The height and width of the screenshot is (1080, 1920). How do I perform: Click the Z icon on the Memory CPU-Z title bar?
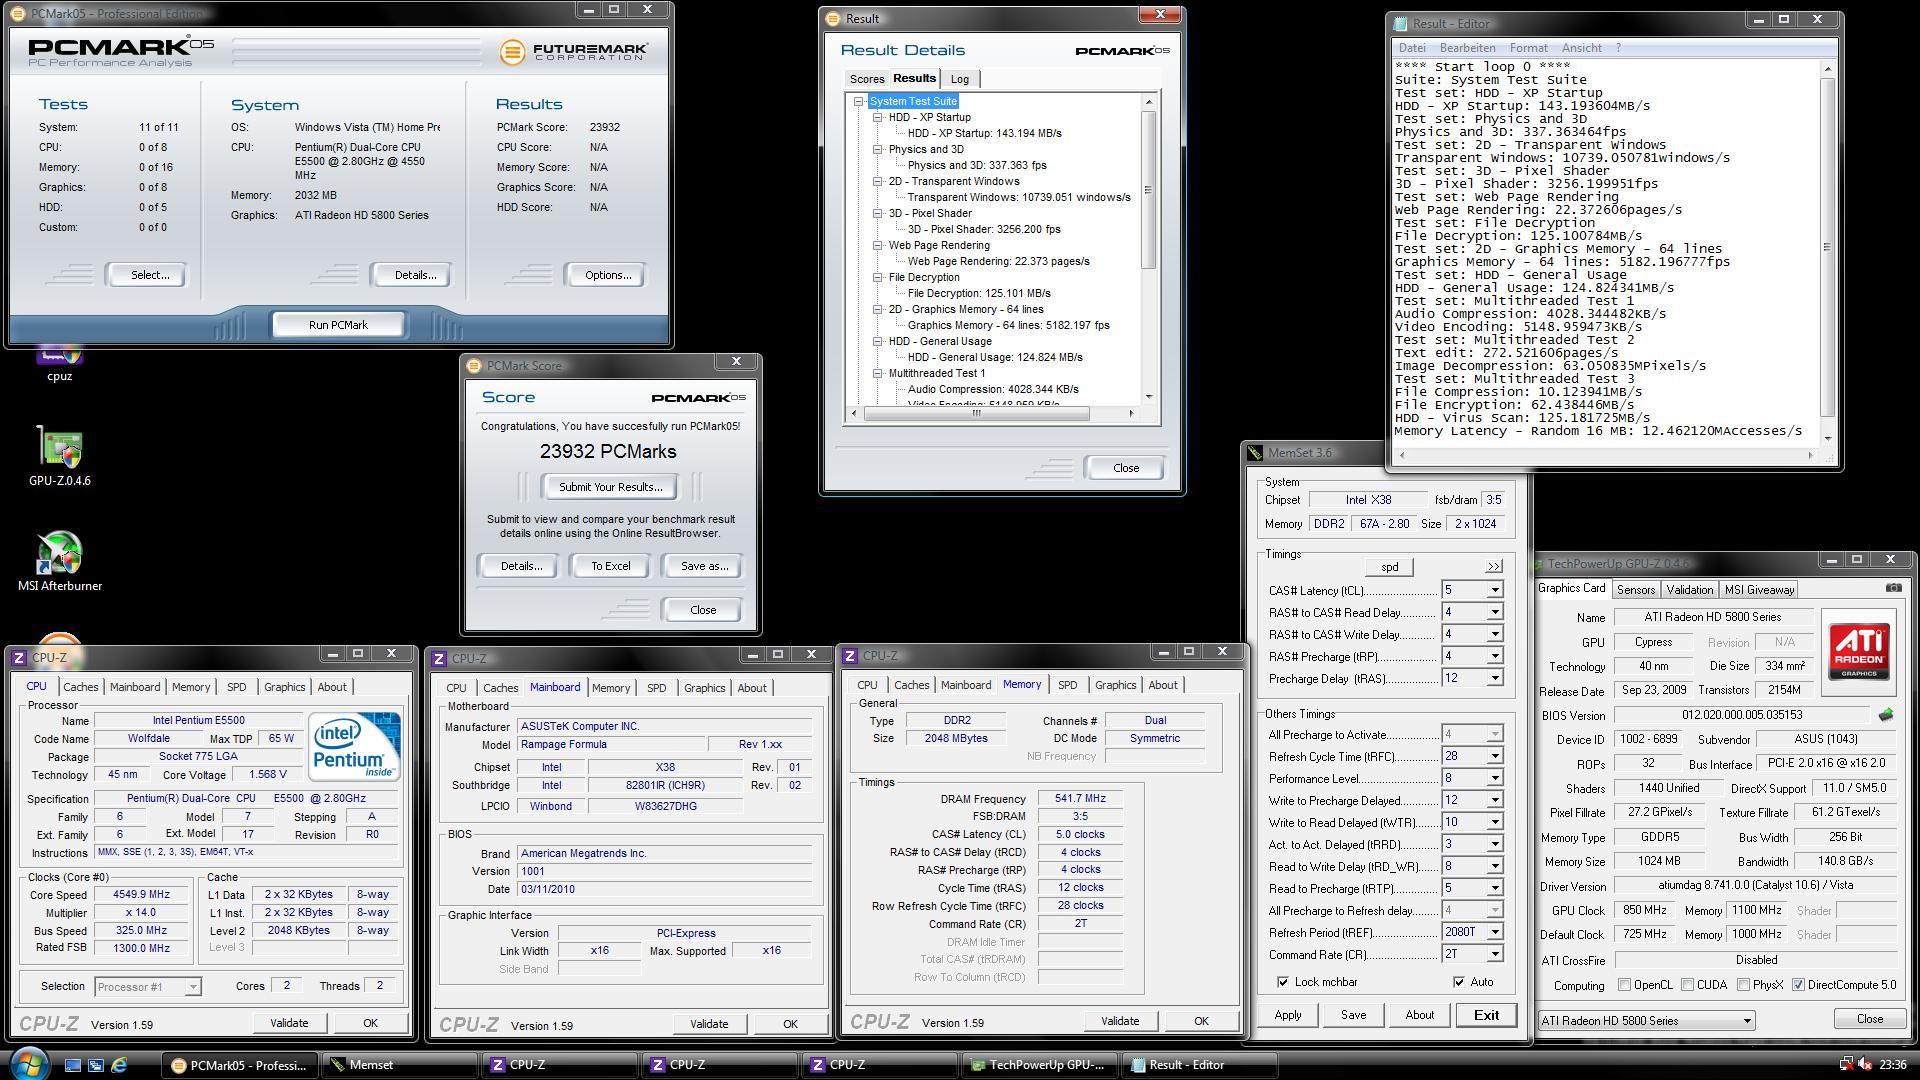(x=850, y=656)
